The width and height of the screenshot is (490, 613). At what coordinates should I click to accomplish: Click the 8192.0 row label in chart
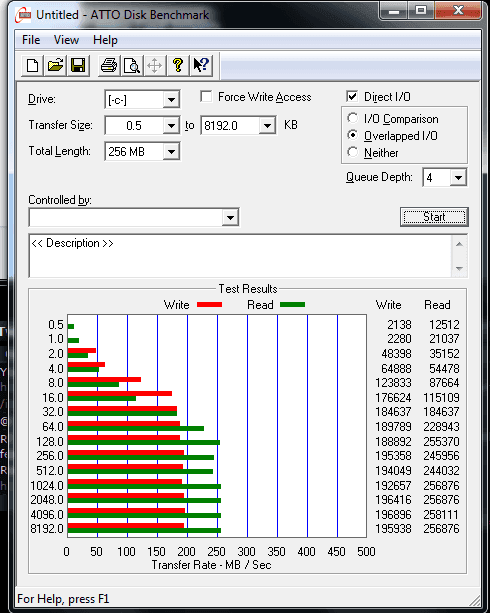(47, 529)
